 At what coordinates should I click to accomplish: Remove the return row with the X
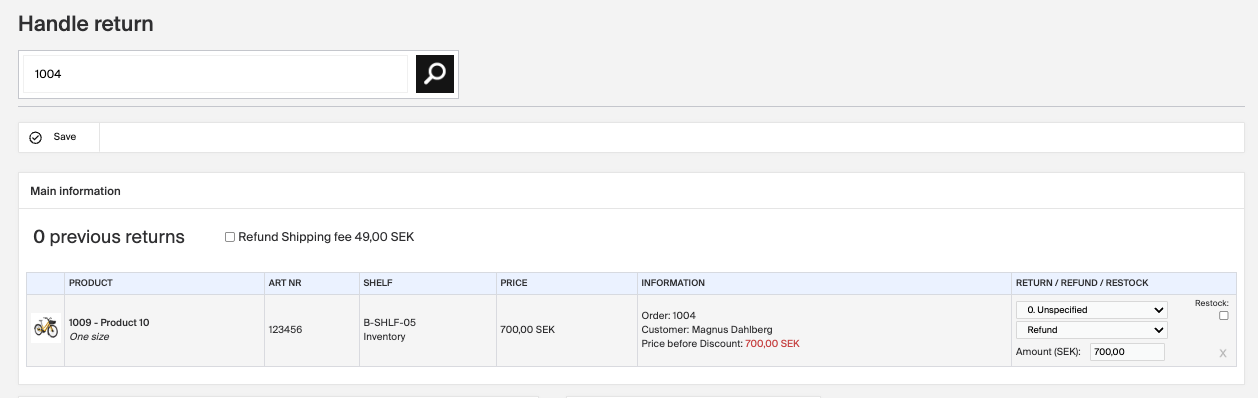[x=1223, y=353]
